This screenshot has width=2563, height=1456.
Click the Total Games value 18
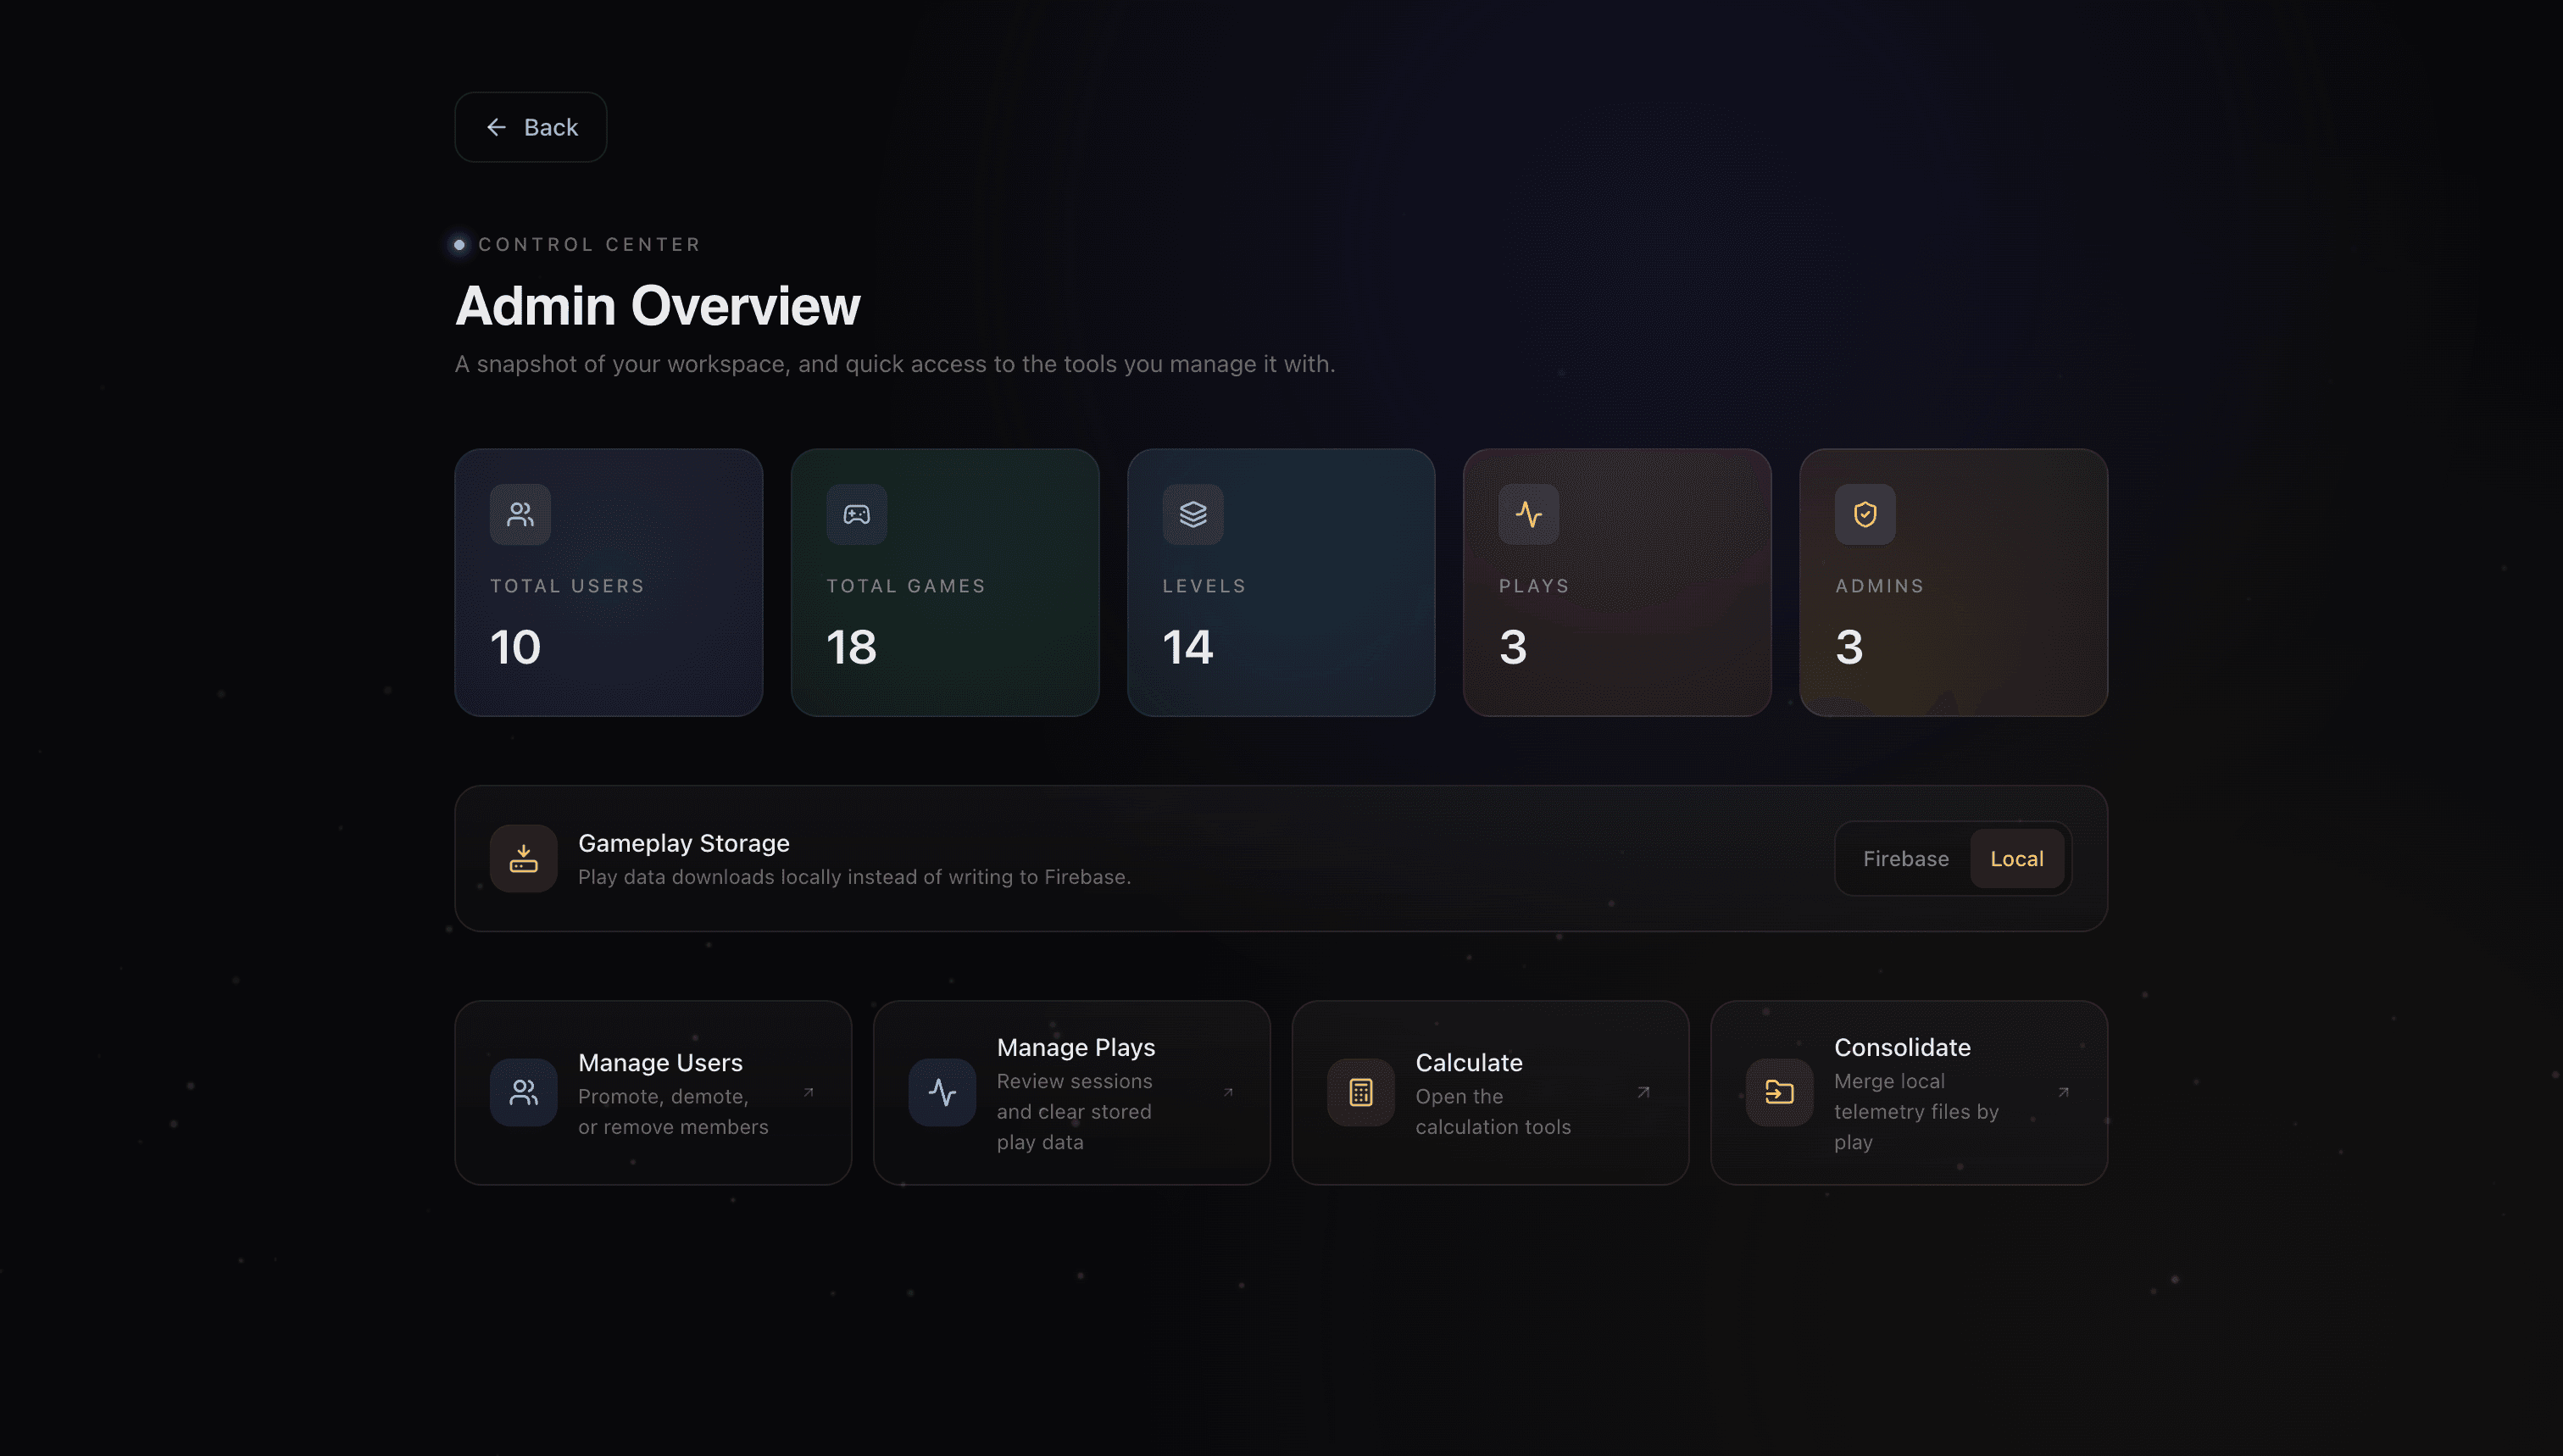pos(851,647)
